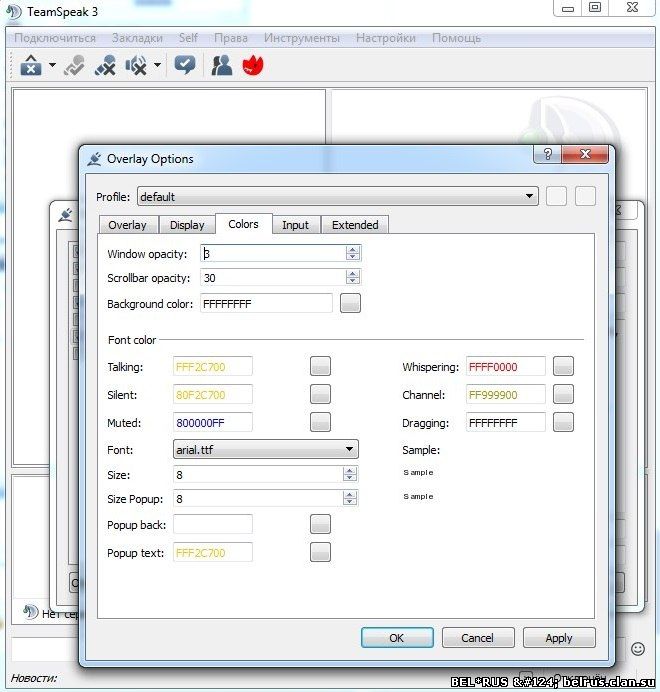Open the Muted color picker swatch
The height and width of the screenshot is (692, 660).
click(320, 422)
